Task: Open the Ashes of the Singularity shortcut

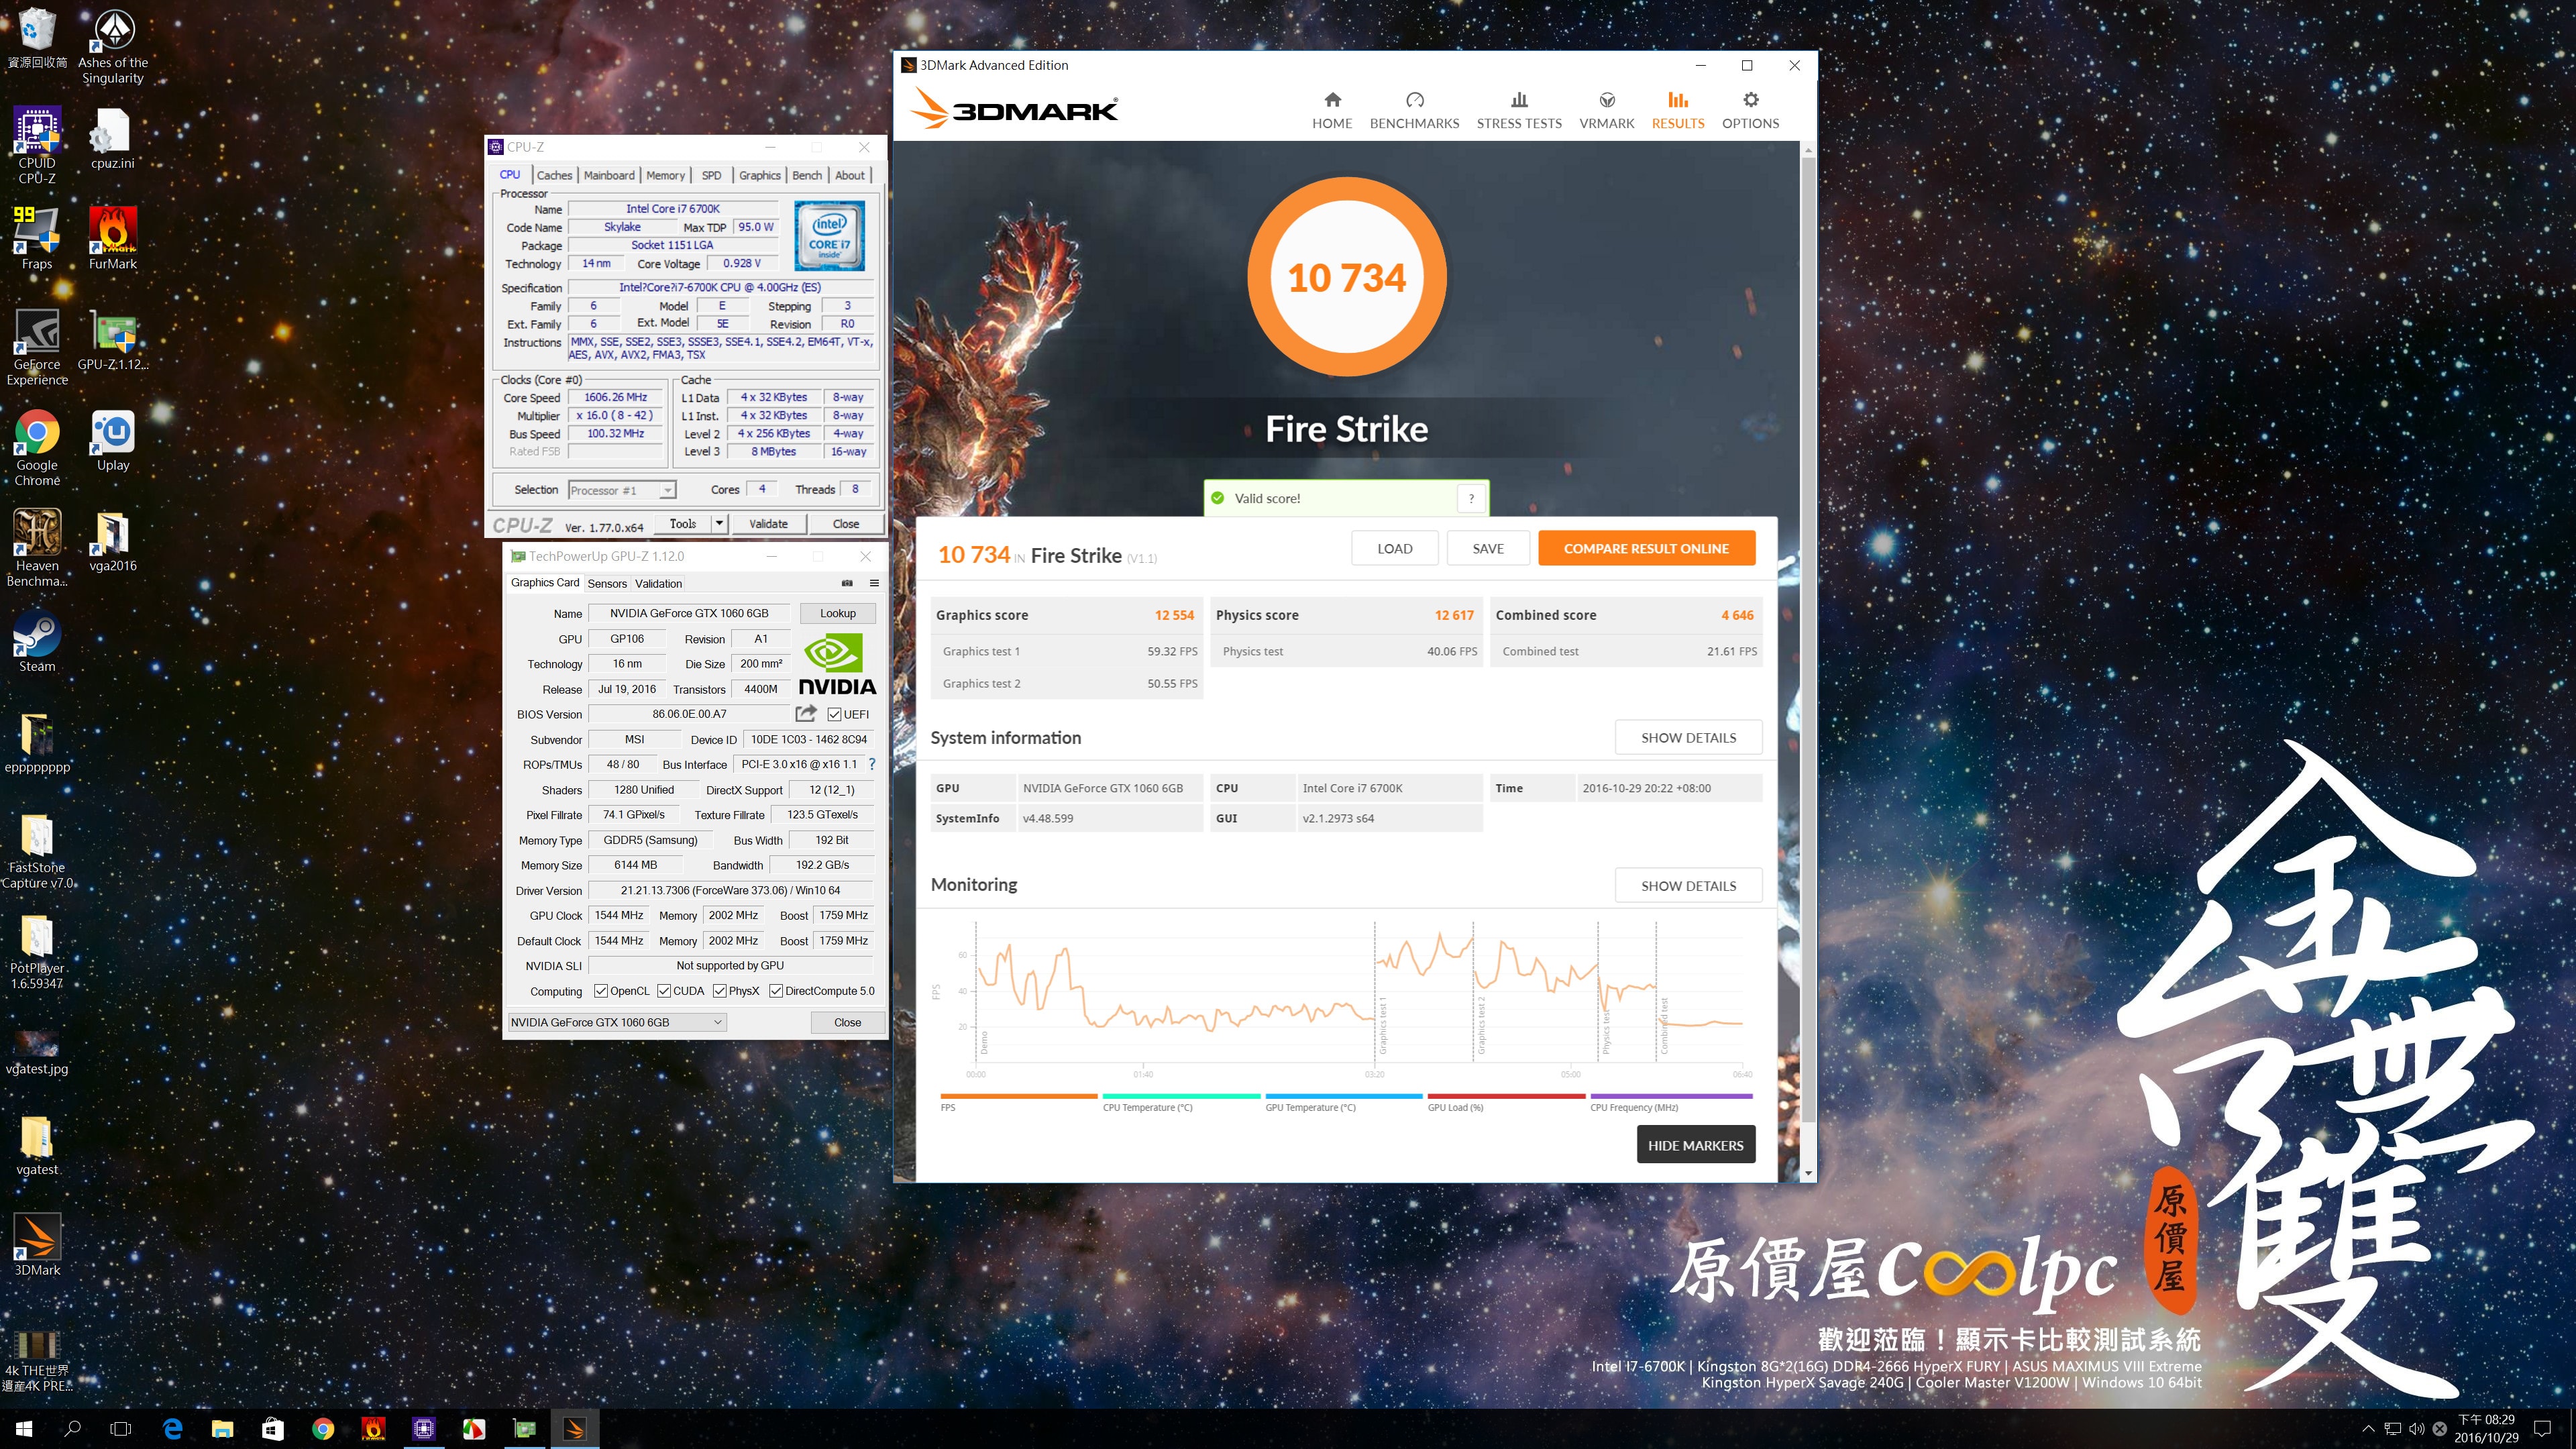Action: (x=113, y=47)
